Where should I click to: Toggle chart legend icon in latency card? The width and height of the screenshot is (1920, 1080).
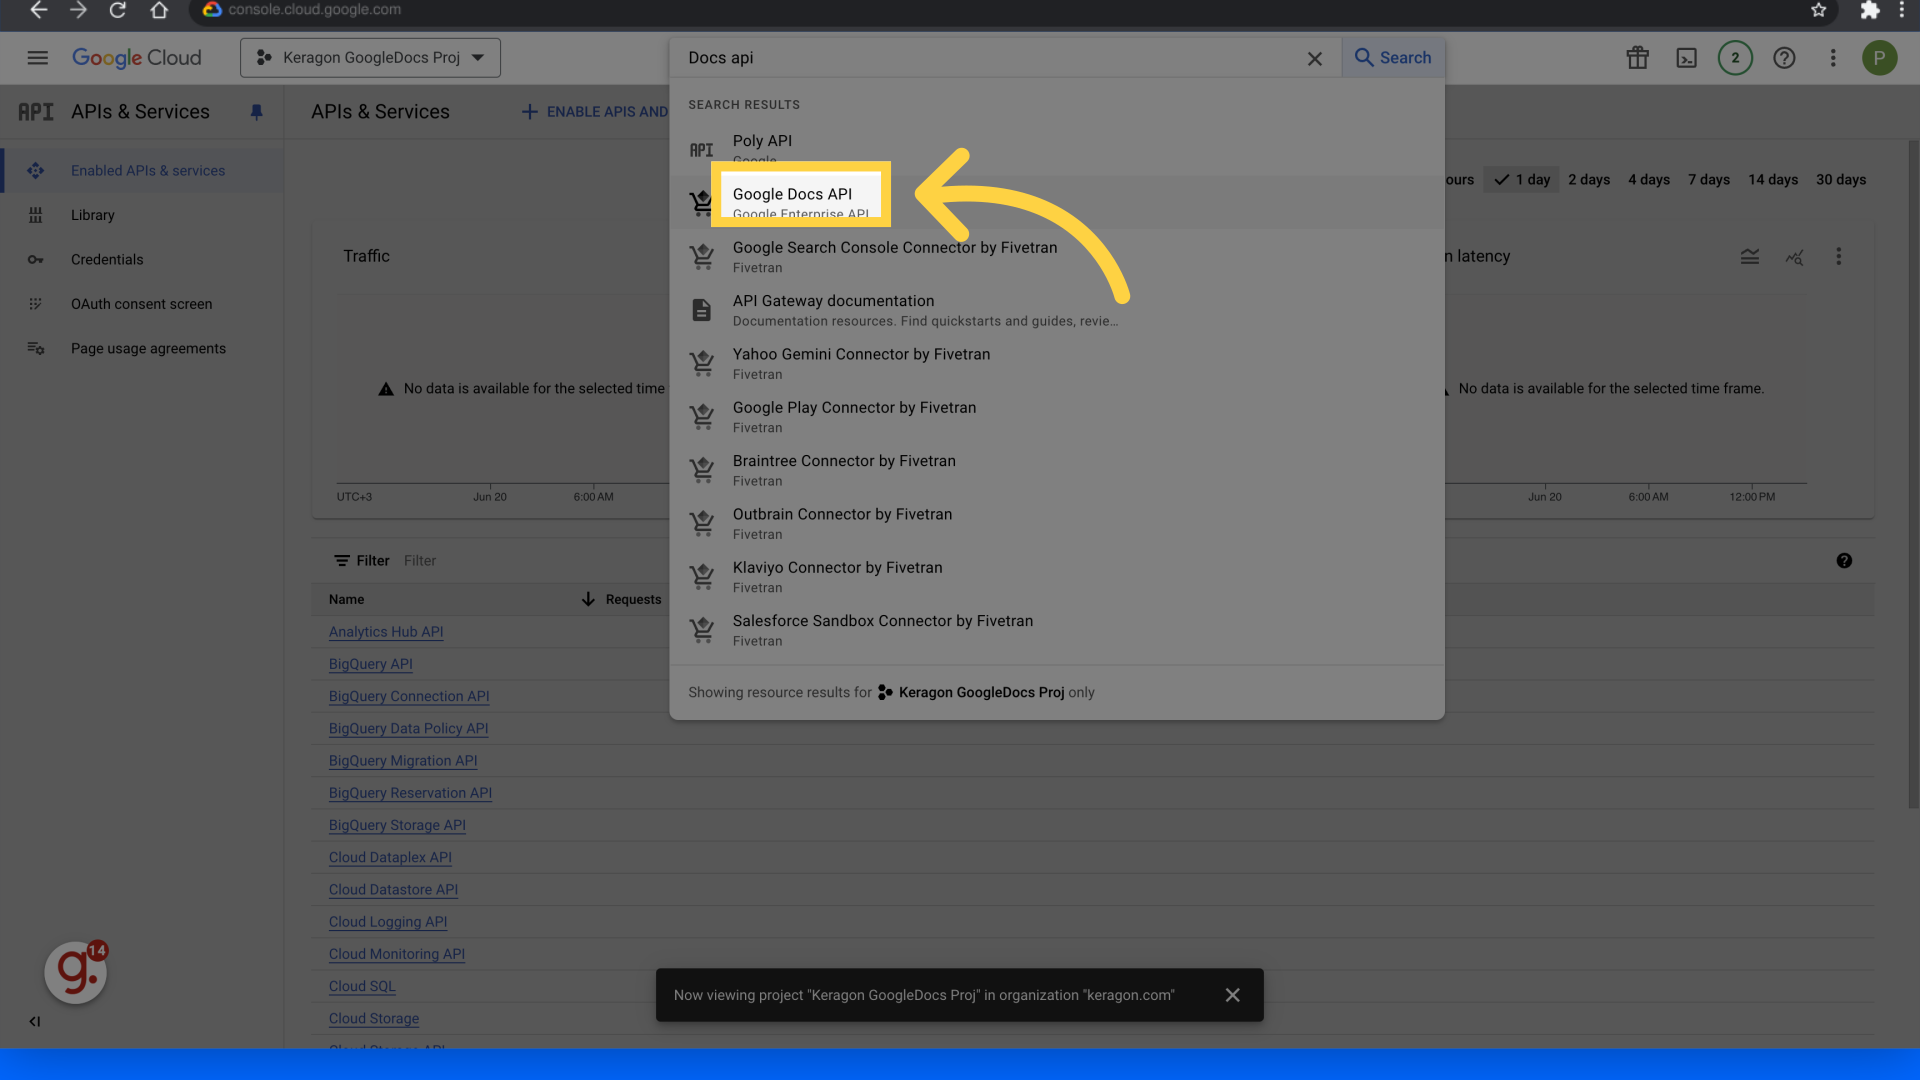[1750, 257]
